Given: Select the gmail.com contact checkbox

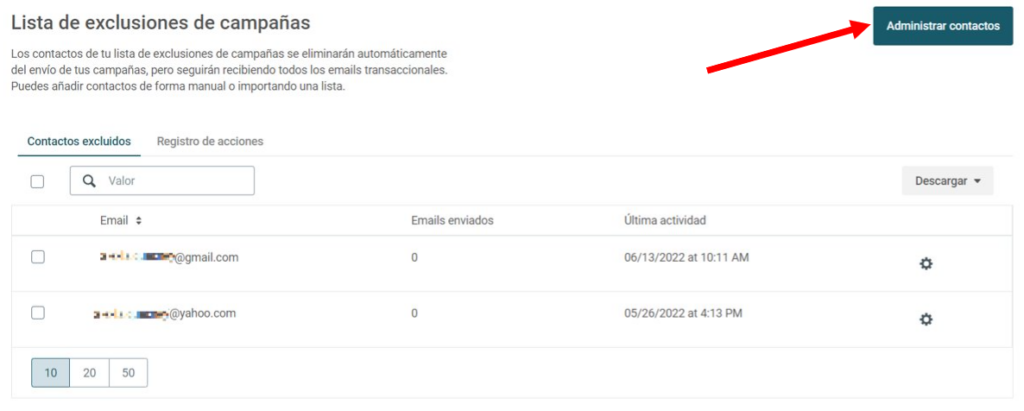Looking at the screenshot, I should 38,257.
